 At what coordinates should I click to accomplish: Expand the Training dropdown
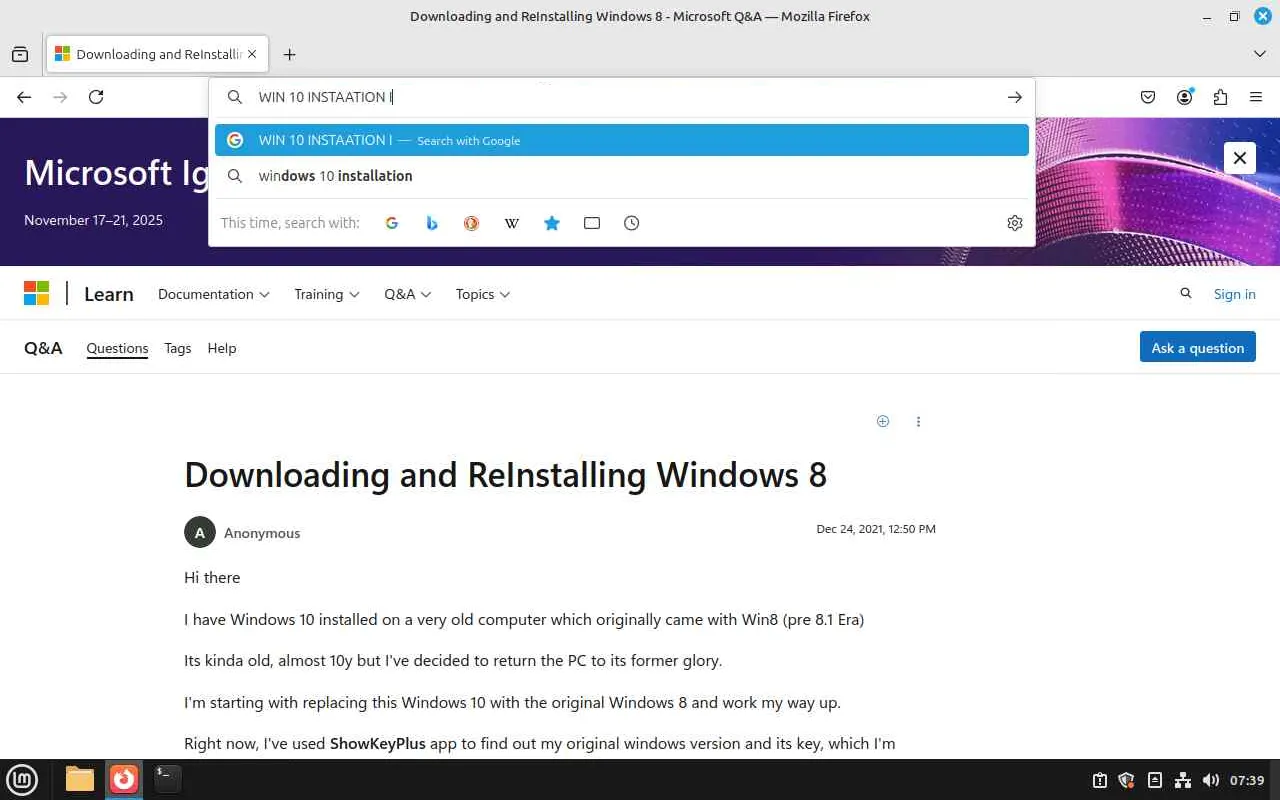(327, 294)
